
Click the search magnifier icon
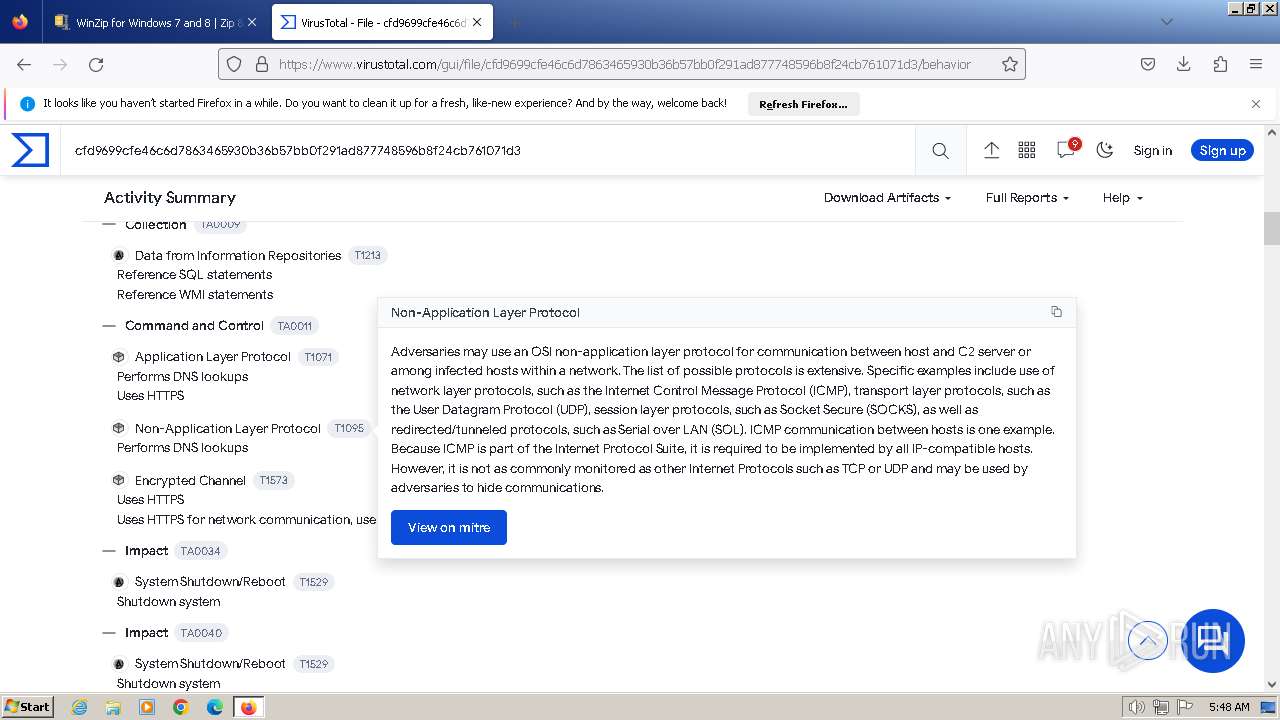940,150
